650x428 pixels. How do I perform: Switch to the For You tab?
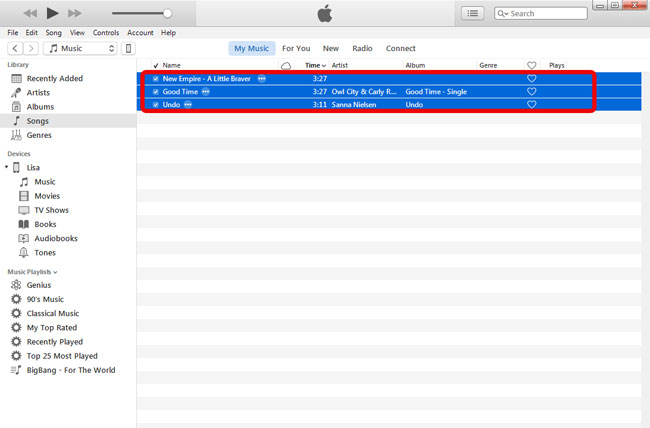click(x=296, y=48)
